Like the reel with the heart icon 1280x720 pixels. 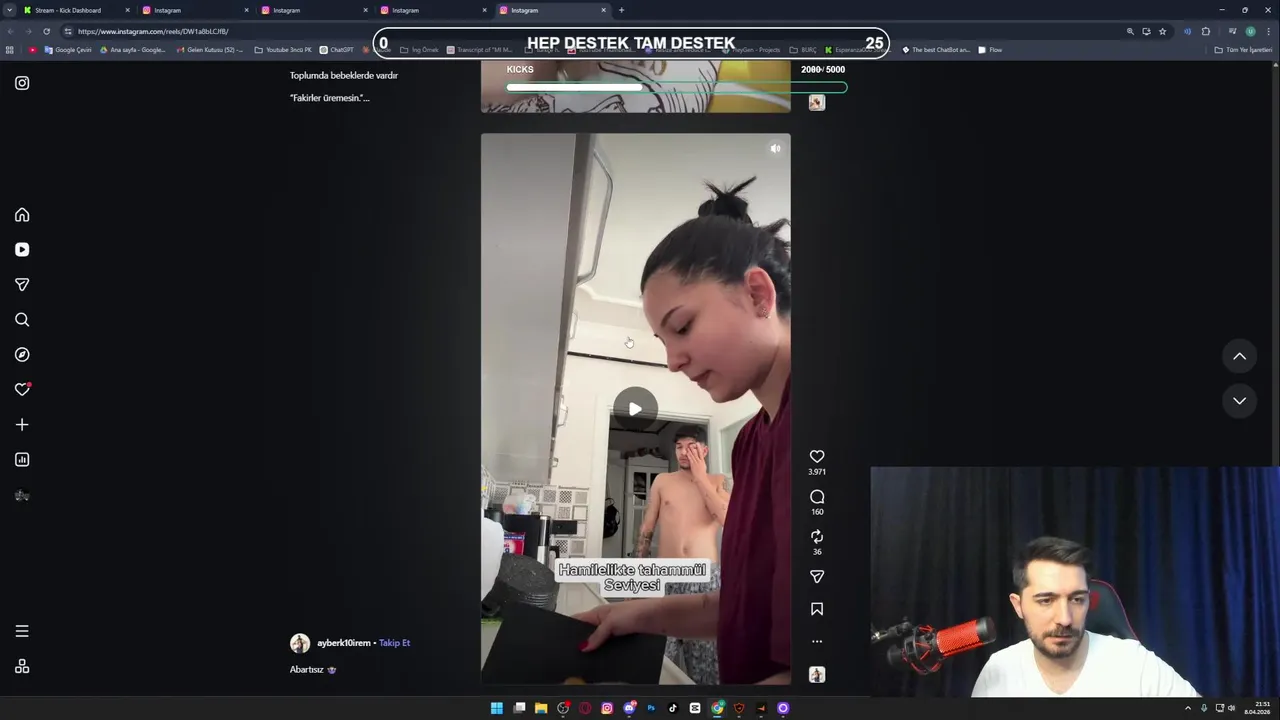point(817,456)
